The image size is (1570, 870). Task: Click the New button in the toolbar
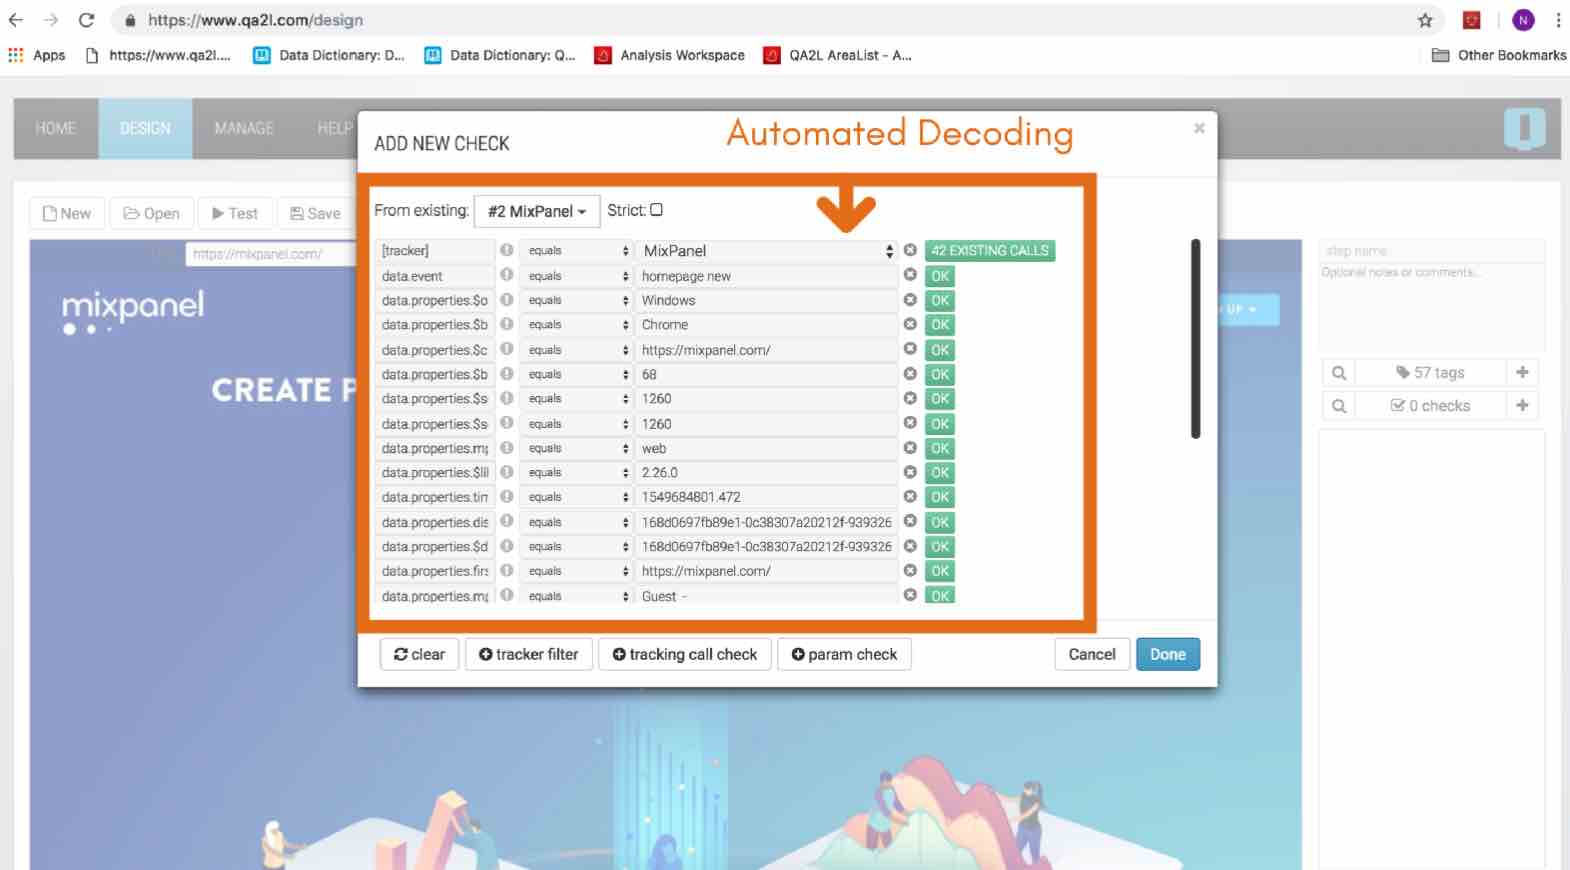67,213
